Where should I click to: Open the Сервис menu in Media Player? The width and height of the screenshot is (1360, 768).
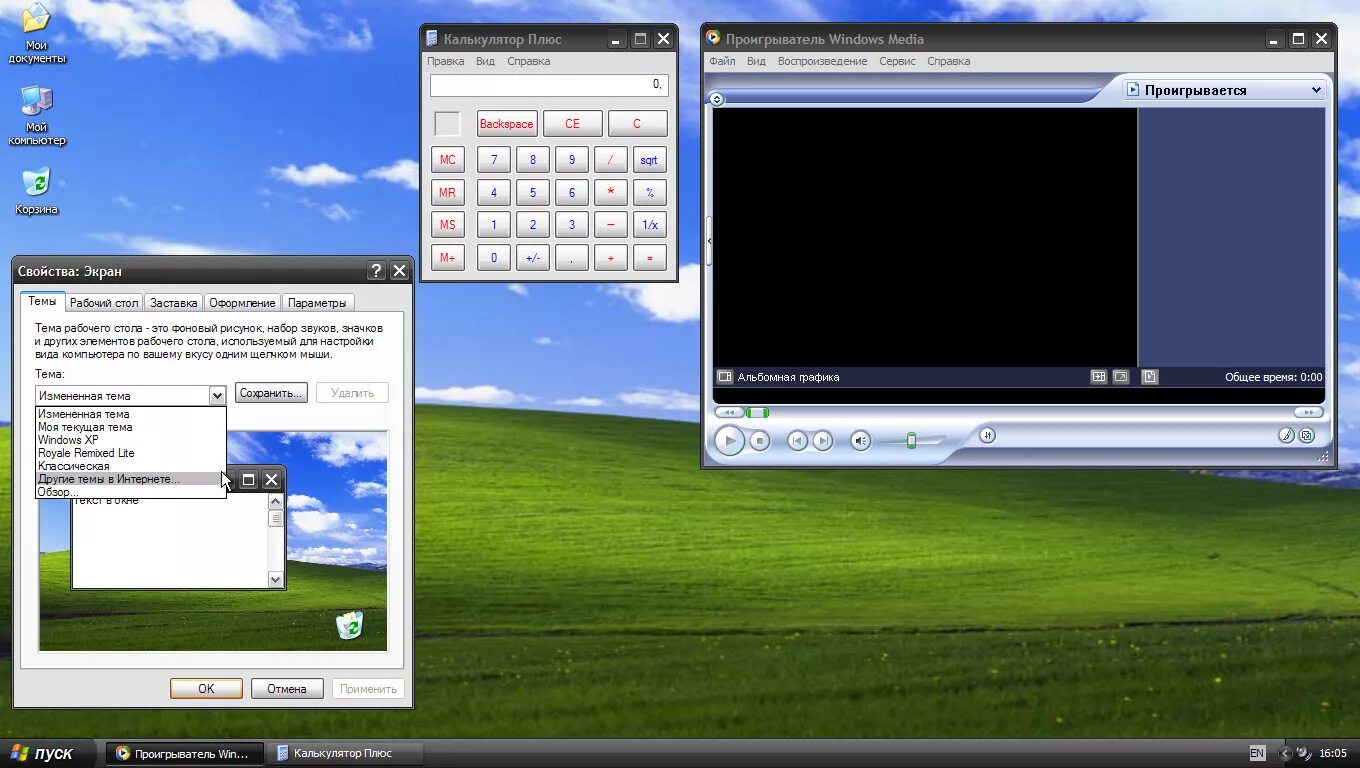(896, 61)
